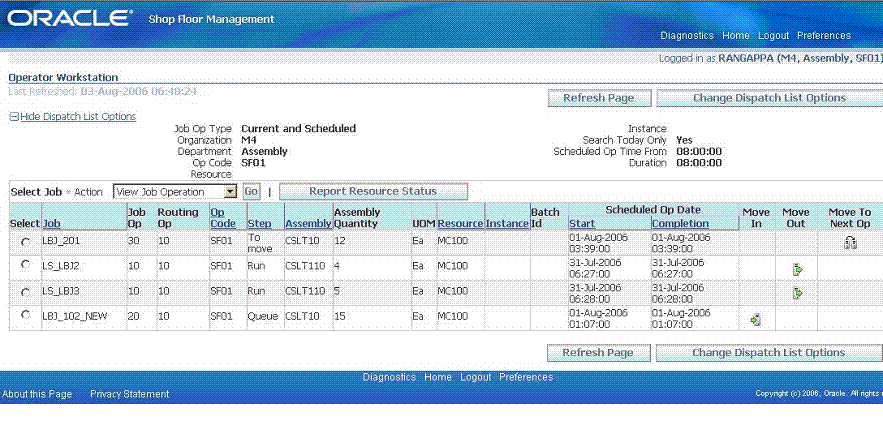Open the About this Page link

(37, 394)
